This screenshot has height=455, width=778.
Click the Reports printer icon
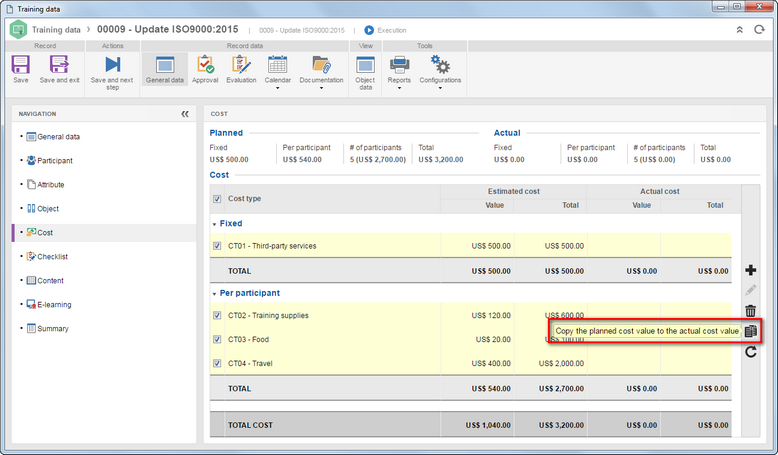tap(399, 65)
